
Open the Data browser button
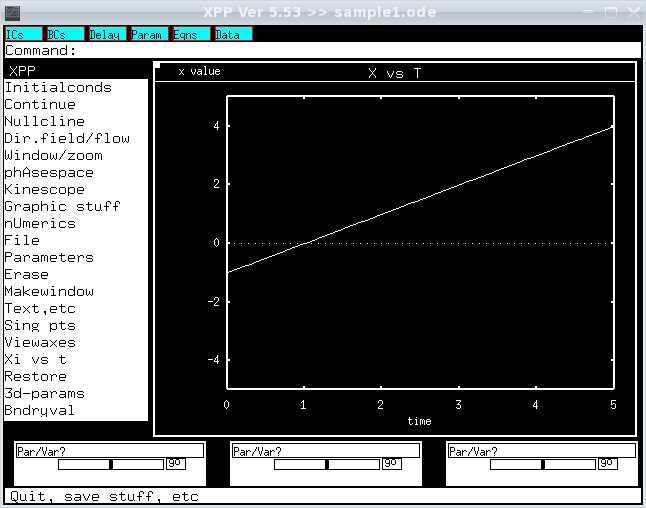coord(234,34)
